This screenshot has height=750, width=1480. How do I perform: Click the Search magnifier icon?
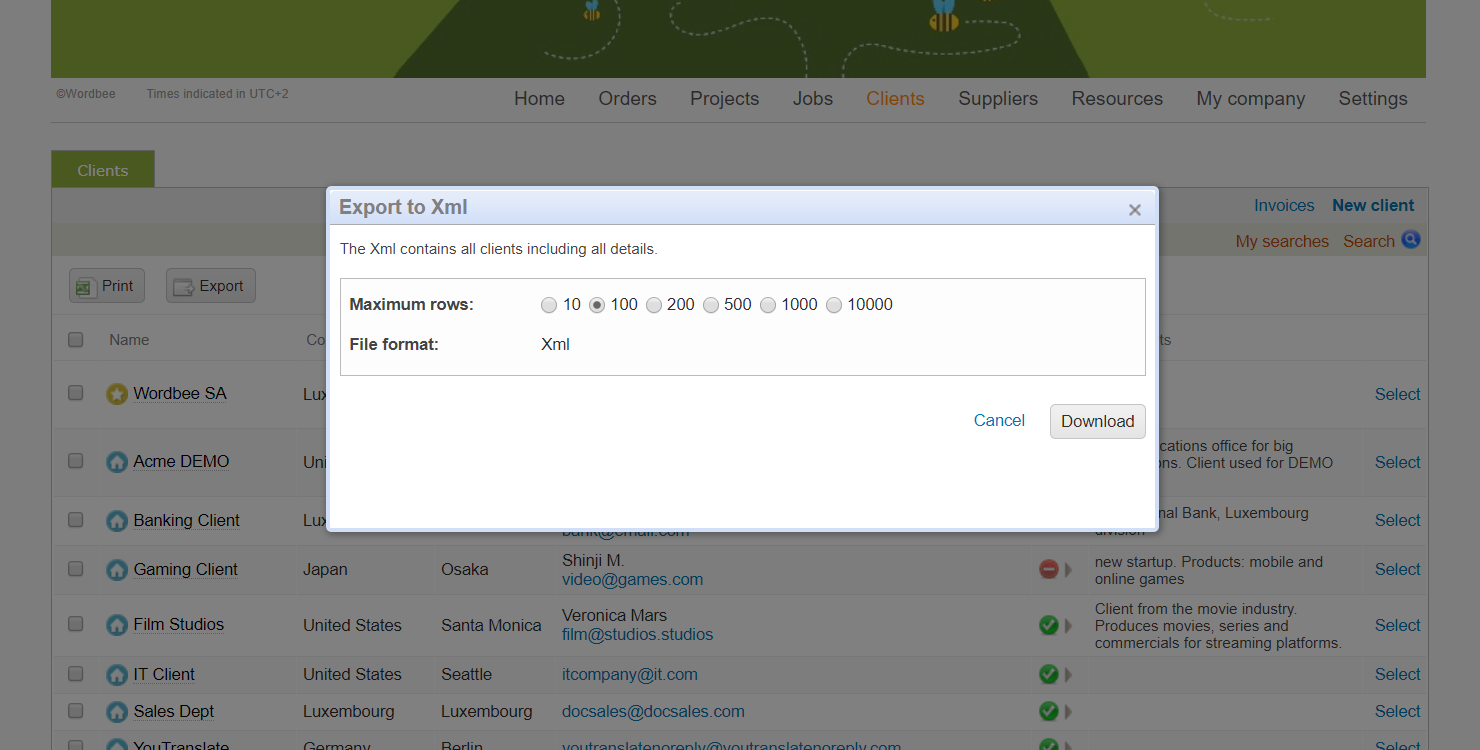[x=1410, y=240]
